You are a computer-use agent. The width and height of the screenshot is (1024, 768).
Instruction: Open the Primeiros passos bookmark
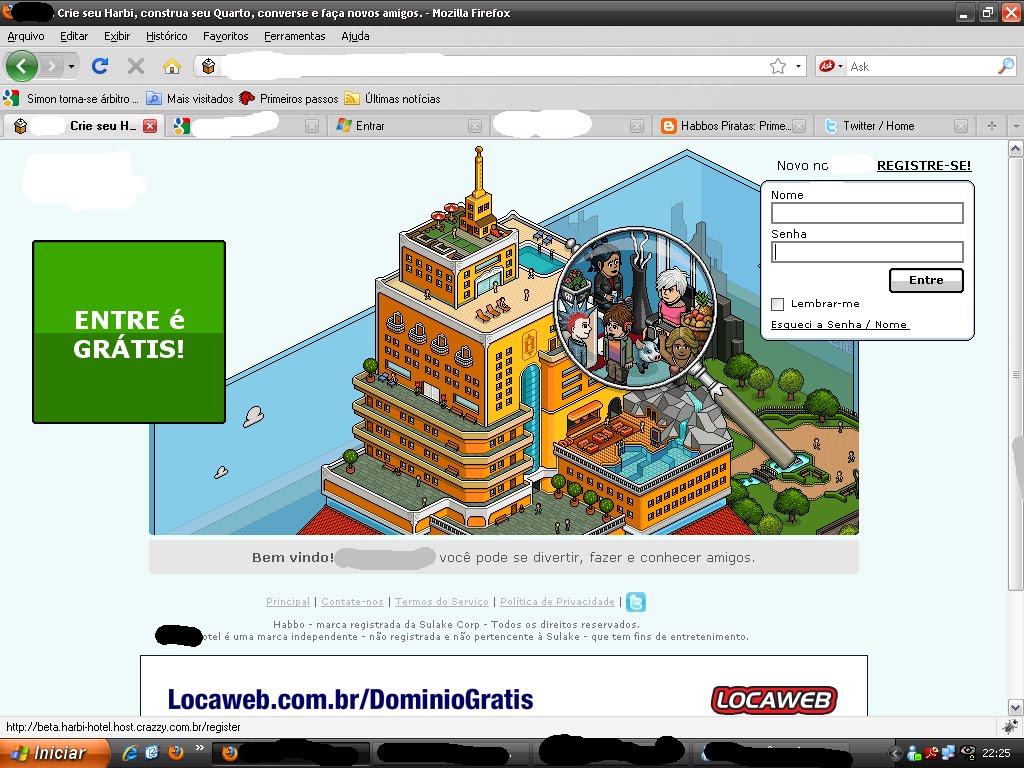(x=289, y=99)
